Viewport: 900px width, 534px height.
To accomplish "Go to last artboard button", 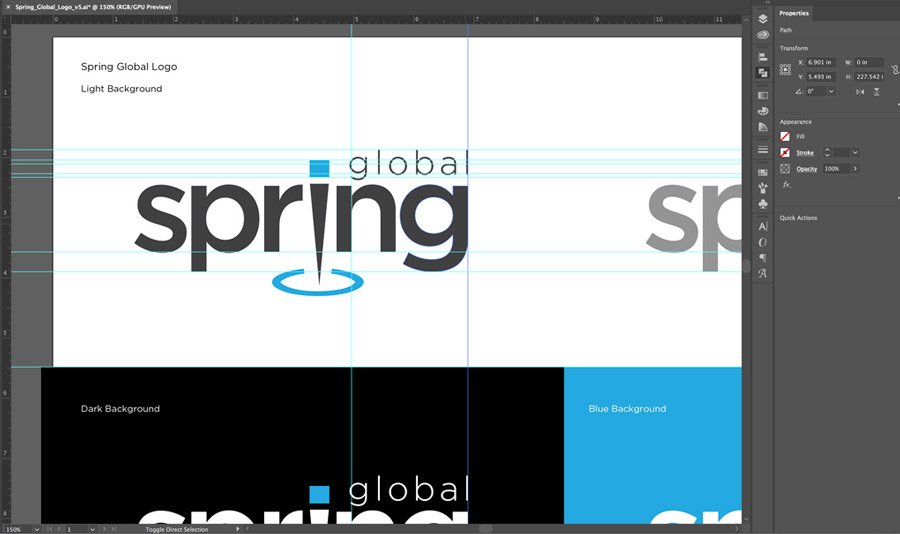I will click(x=114, y=529).
